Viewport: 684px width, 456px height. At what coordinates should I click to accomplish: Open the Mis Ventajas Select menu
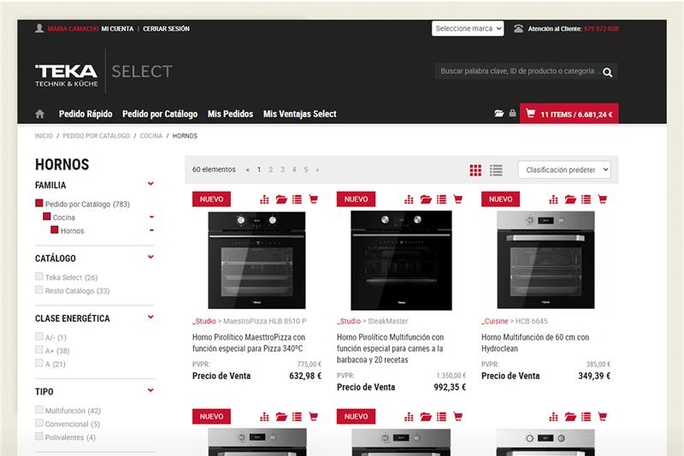299,114
